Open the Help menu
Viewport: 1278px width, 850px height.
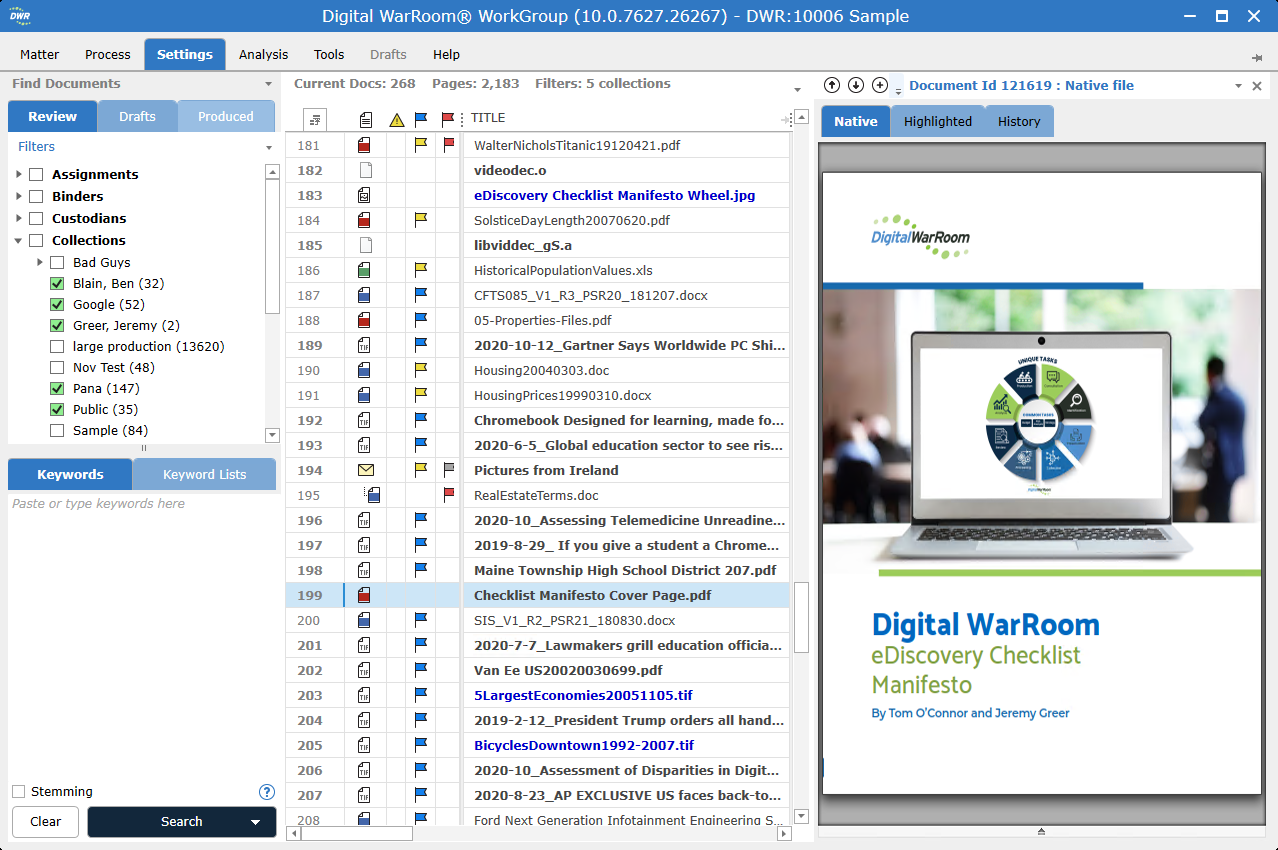[x=446, y=55]
